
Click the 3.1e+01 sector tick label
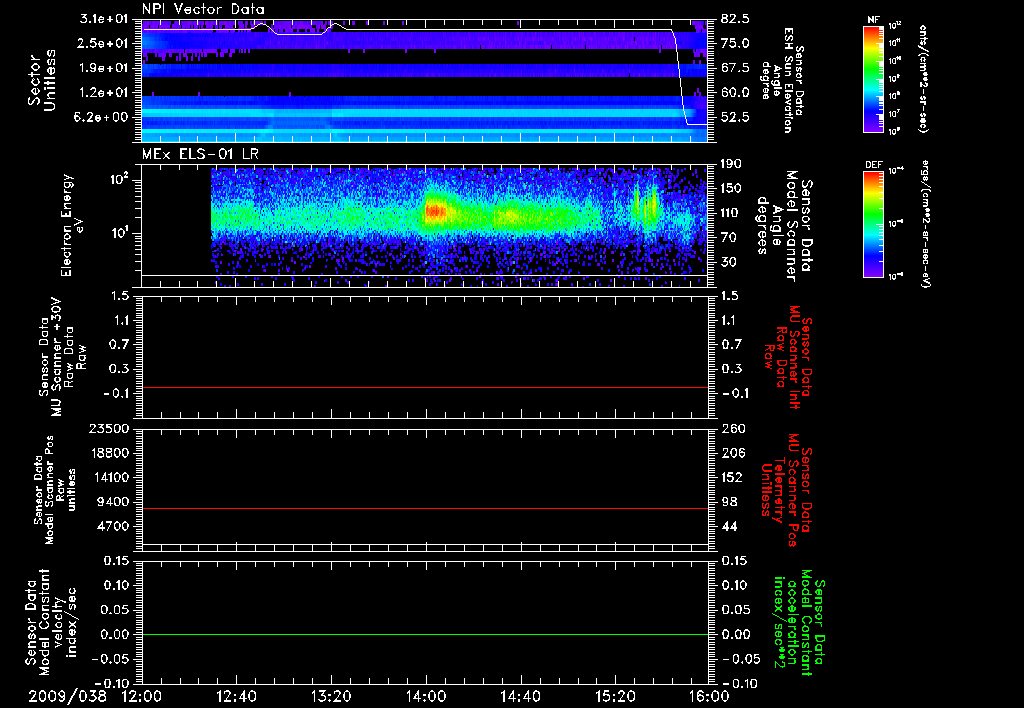(x=104, y=18)
